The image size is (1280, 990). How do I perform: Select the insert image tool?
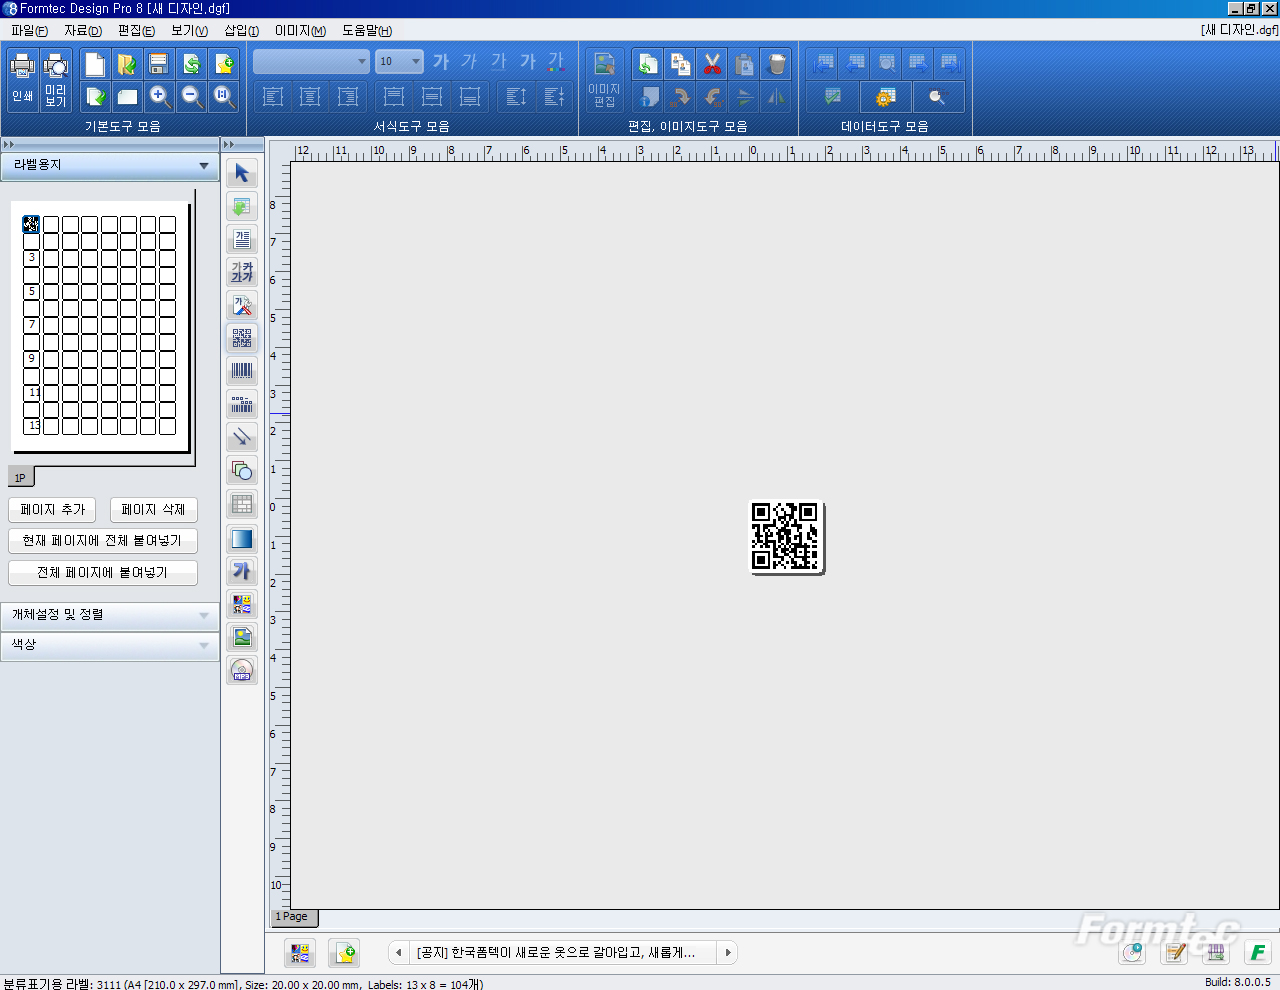point(242,637)
